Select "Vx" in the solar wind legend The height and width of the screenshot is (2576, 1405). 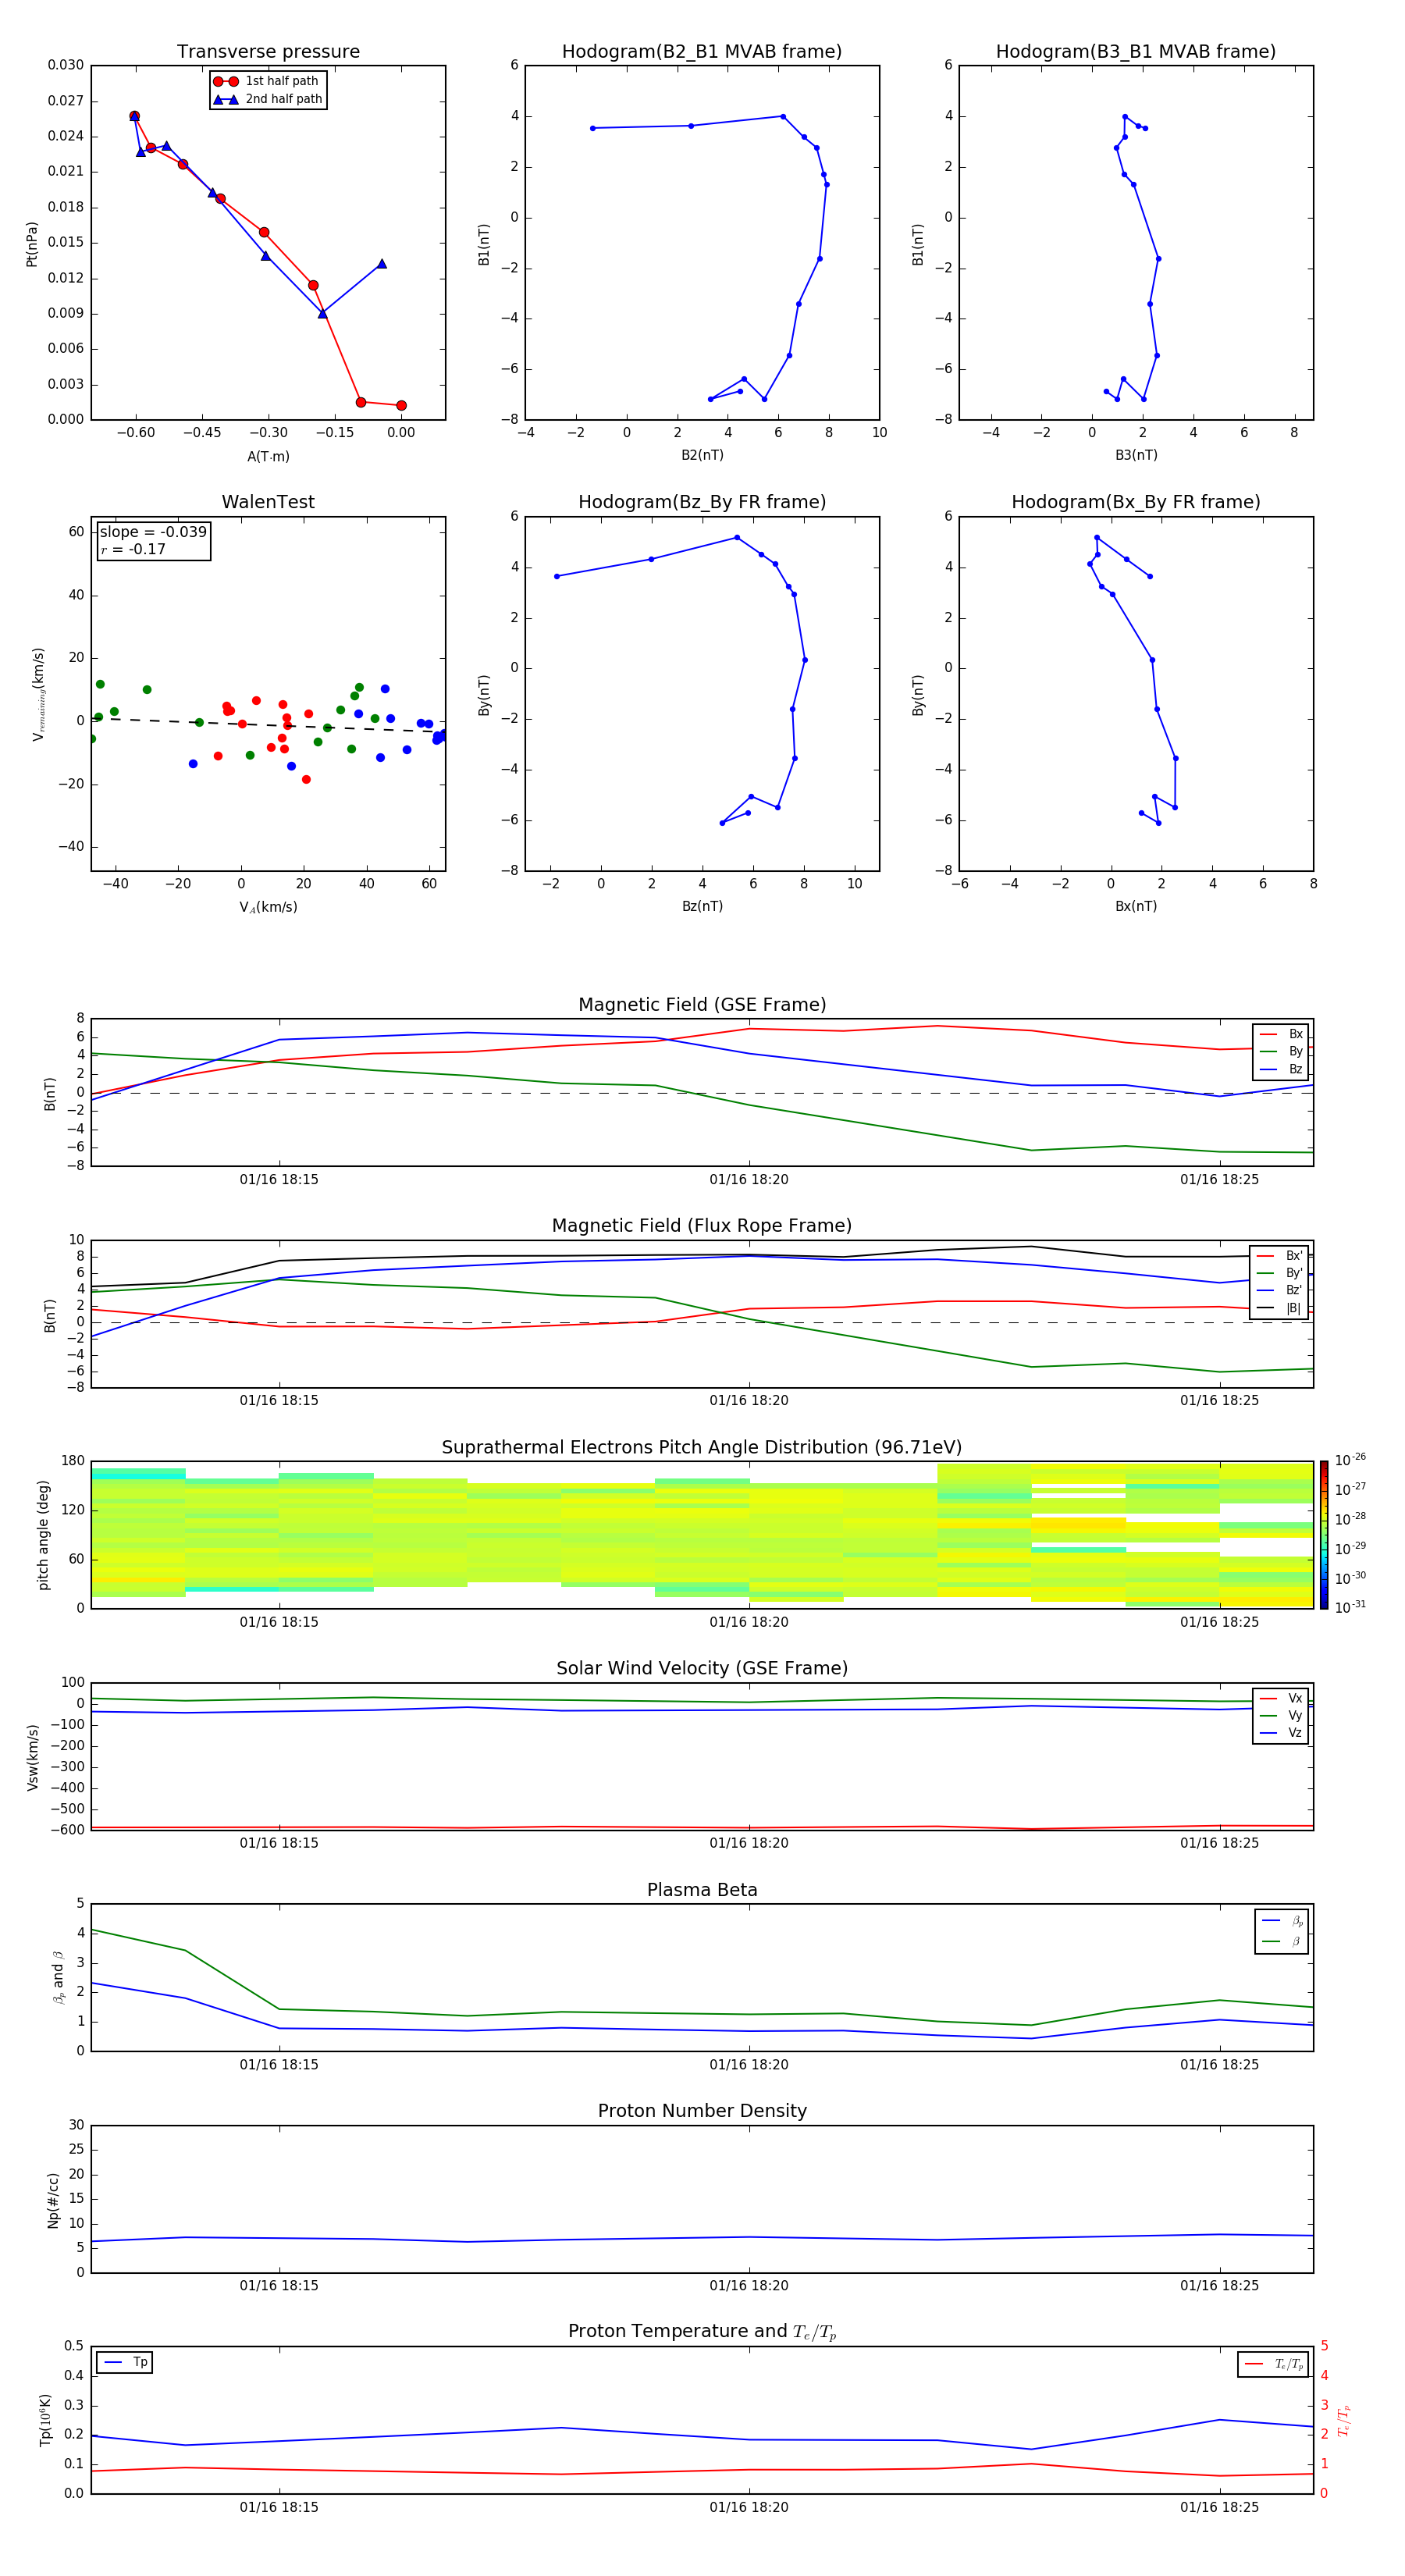[x=1281, y=1698]
